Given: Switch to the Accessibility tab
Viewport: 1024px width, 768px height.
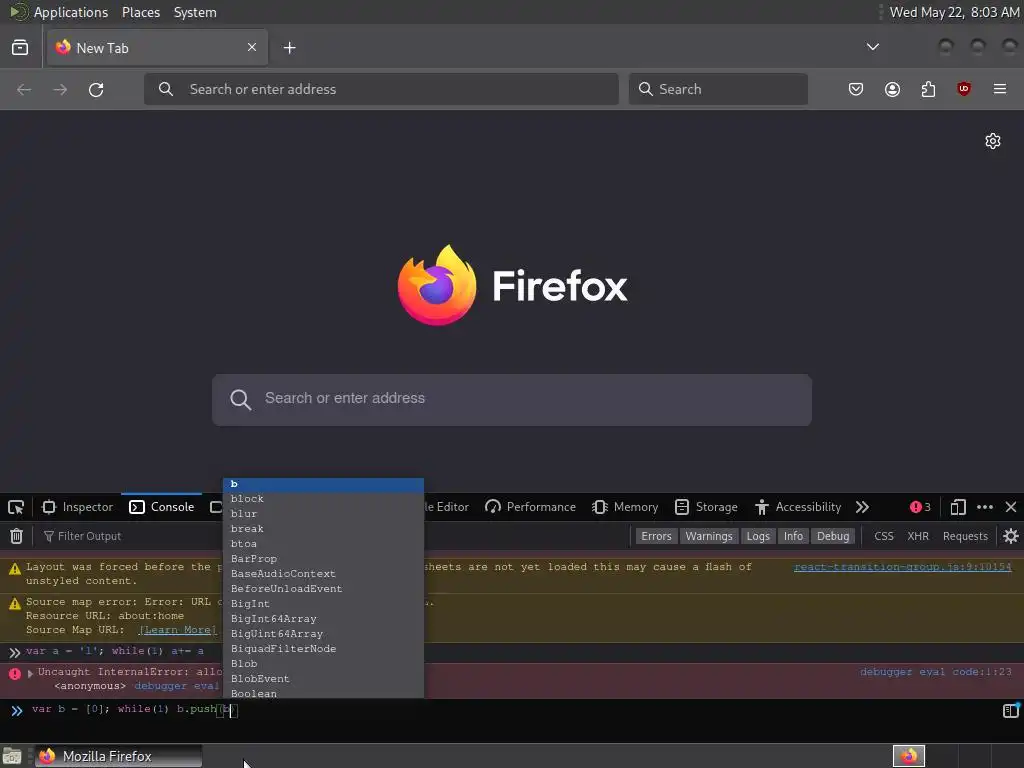Looking at the screenshot, I should pyautogui.click(x=798, y=507).
